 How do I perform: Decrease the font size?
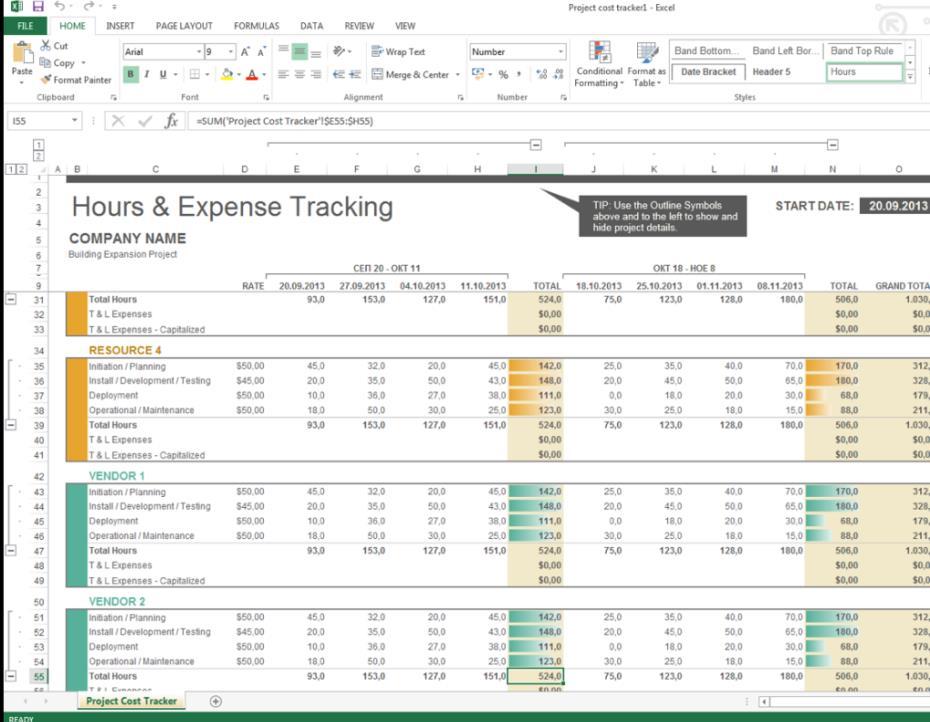click(x=262, y=52)
